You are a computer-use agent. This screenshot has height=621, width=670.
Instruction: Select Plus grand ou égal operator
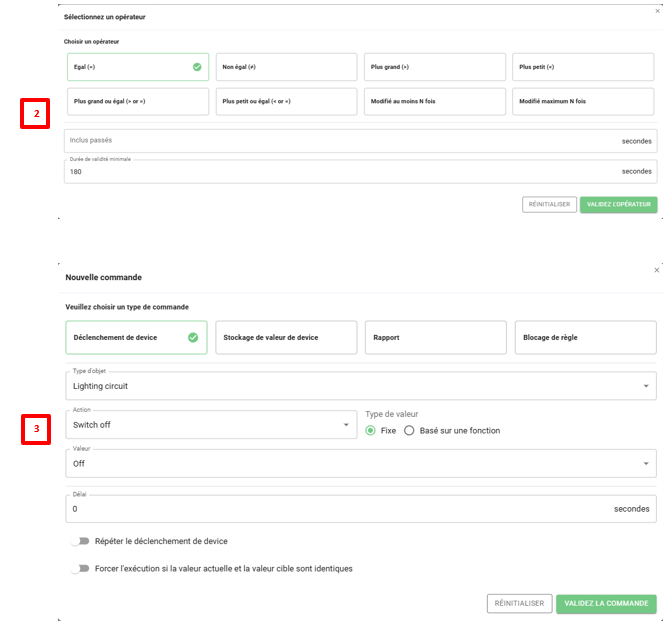tap(136, 101)
